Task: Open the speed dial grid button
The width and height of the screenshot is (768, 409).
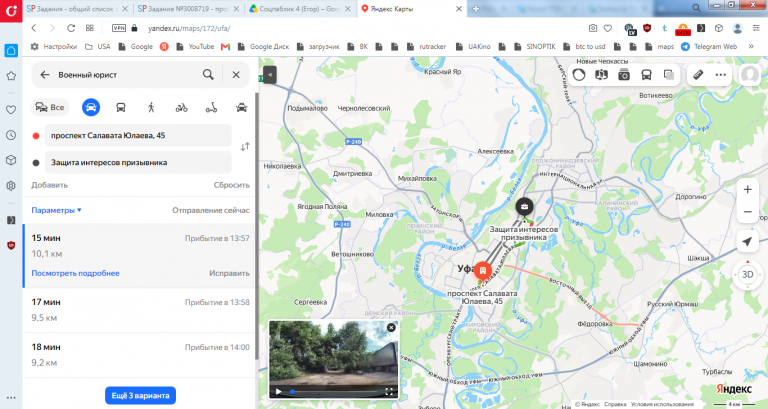Action: 90,28
